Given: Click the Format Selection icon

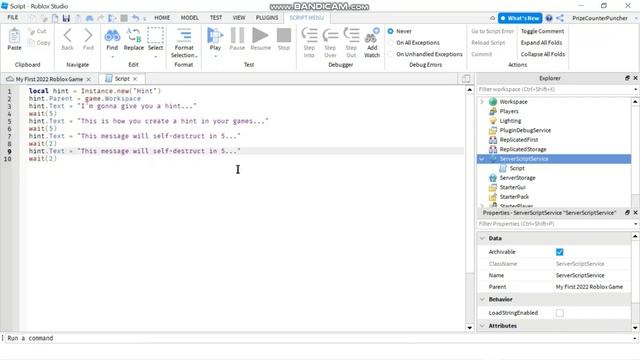Looking at the screenshot, I should (184, 36).
